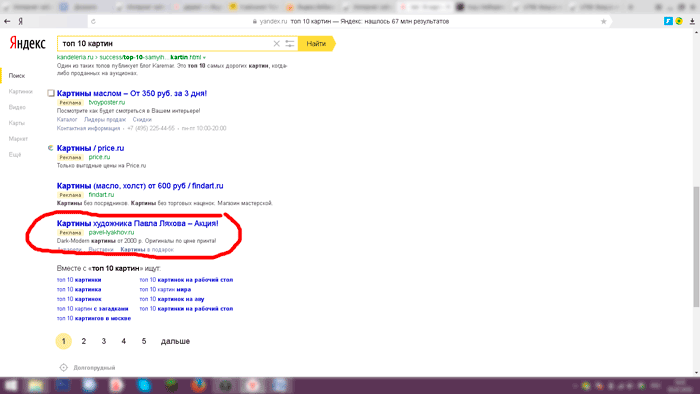Screen dimensions: 700x394
Task: Expand the kandeleria.ru result dropdown arrow
Action: [204, 58]
